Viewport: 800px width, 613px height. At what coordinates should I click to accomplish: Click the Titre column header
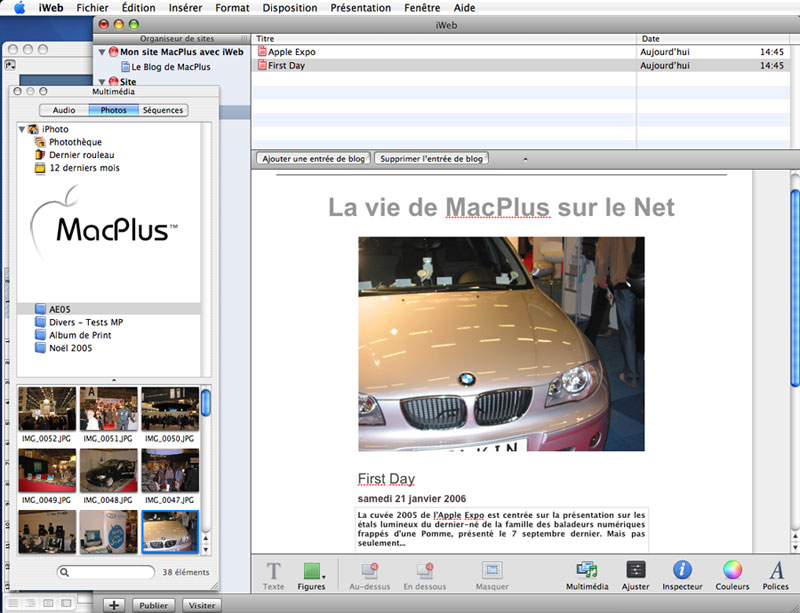coord(444,39)
